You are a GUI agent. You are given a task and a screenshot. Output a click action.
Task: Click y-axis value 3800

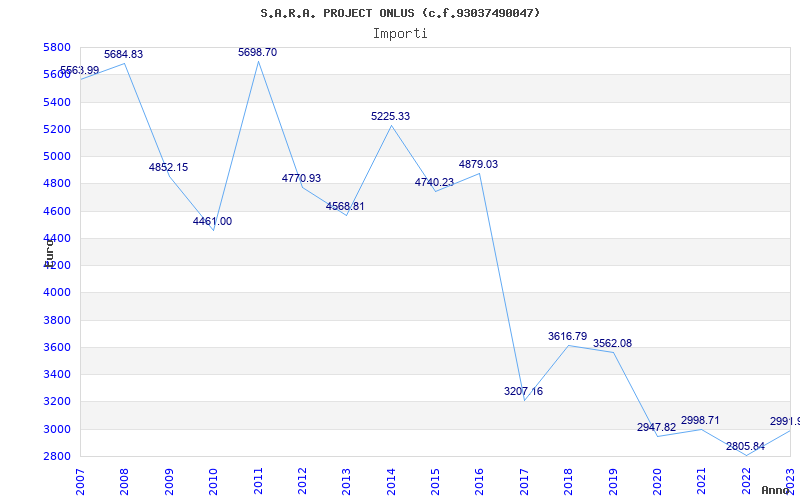(58, 320)
